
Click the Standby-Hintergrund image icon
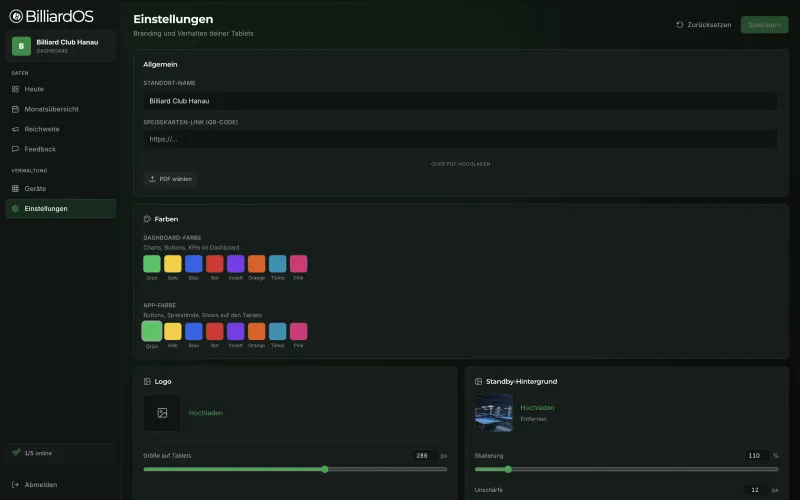[478, 381]
